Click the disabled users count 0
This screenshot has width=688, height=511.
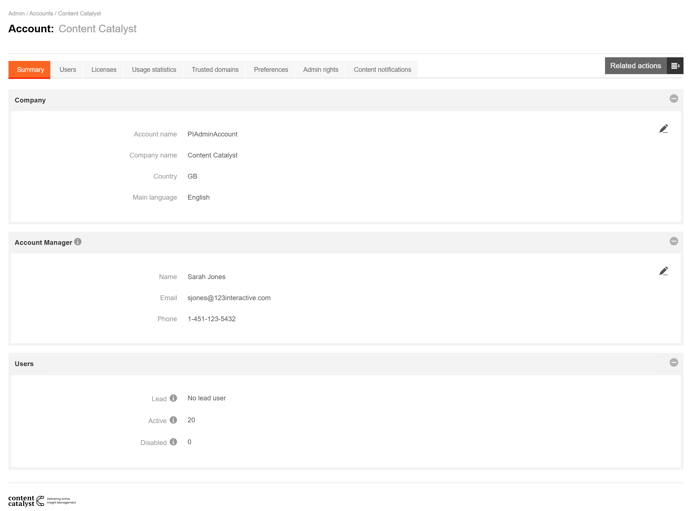coord(190,442)
